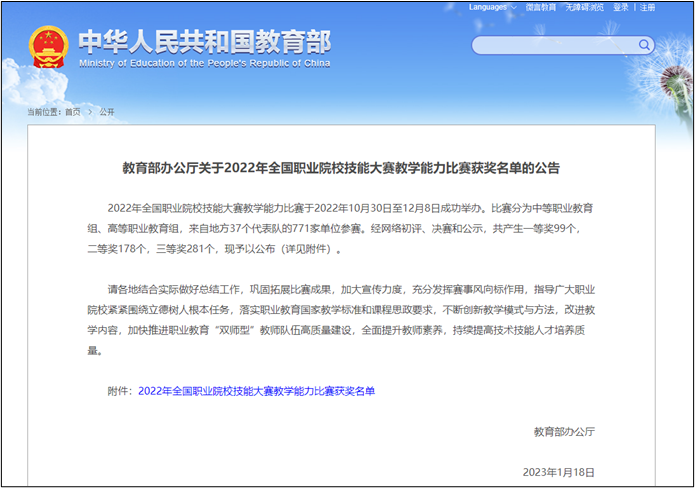Go to 首页 in the breadcrumb

click(x=72, y=112)
